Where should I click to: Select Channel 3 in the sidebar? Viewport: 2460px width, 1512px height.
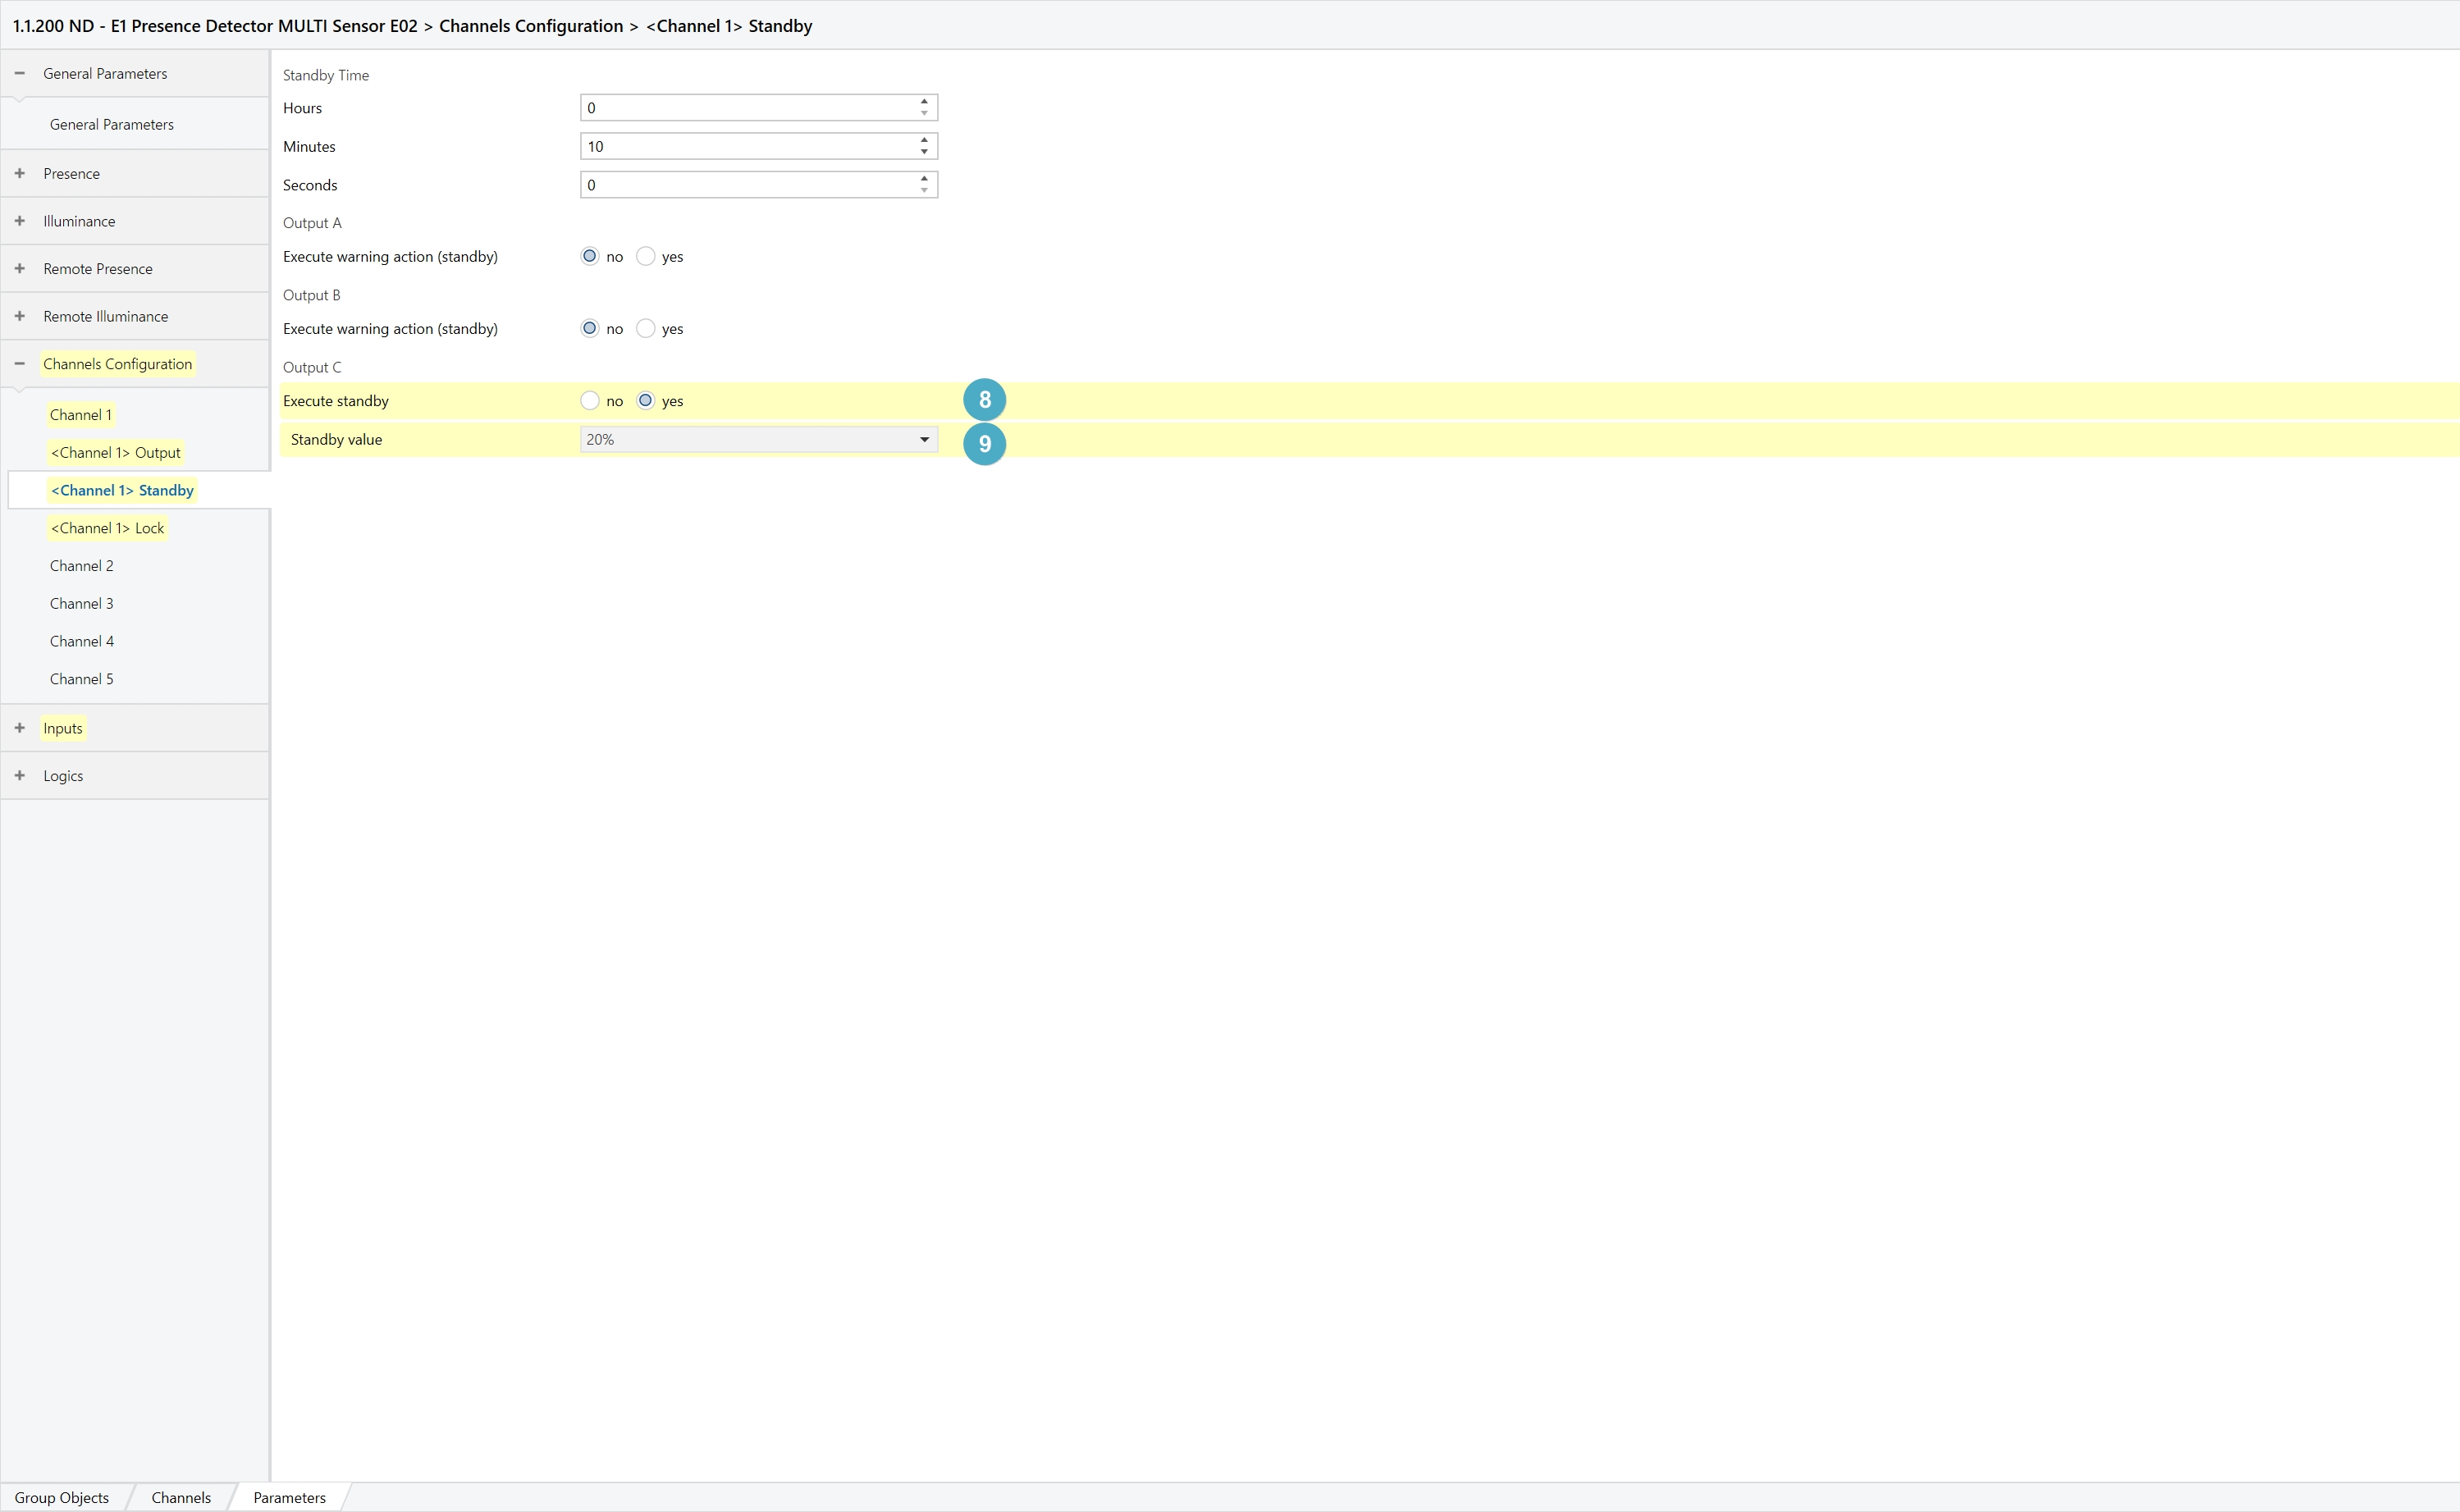coord(82,603)
